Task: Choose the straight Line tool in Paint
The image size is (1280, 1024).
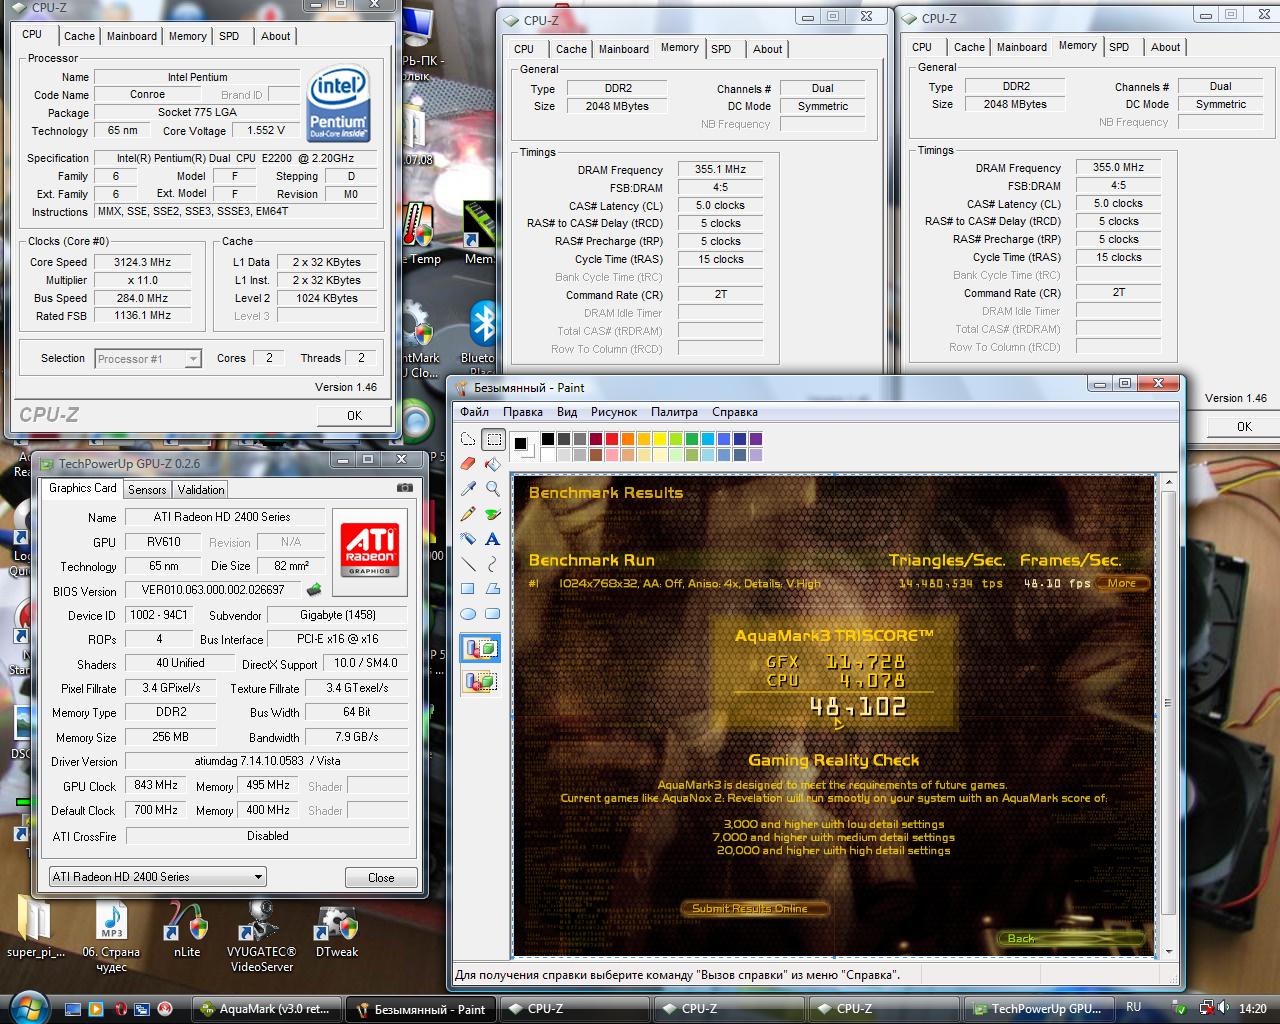Action: coord(468,564)
